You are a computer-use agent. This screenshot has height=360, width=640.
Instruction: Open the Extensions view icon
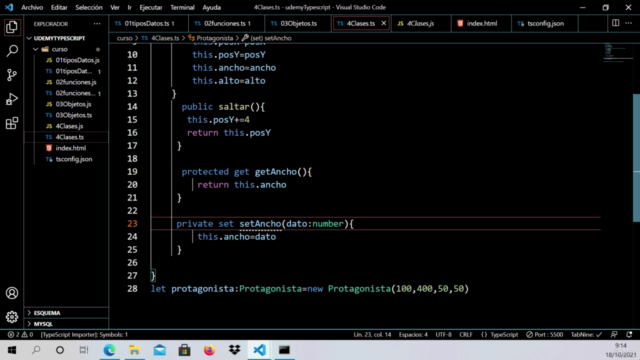(x=12, y=123)
